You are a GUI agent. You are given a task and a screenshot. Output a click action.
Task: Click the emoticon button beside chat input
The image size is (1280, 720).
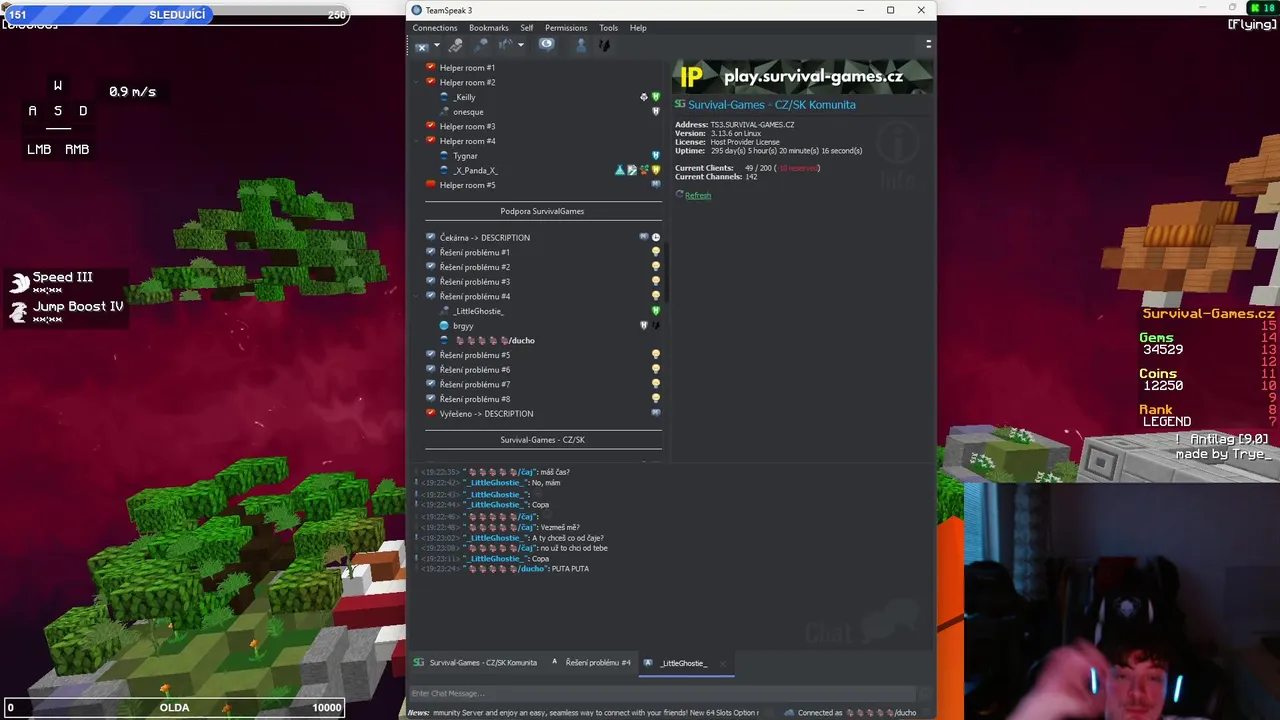925,693
